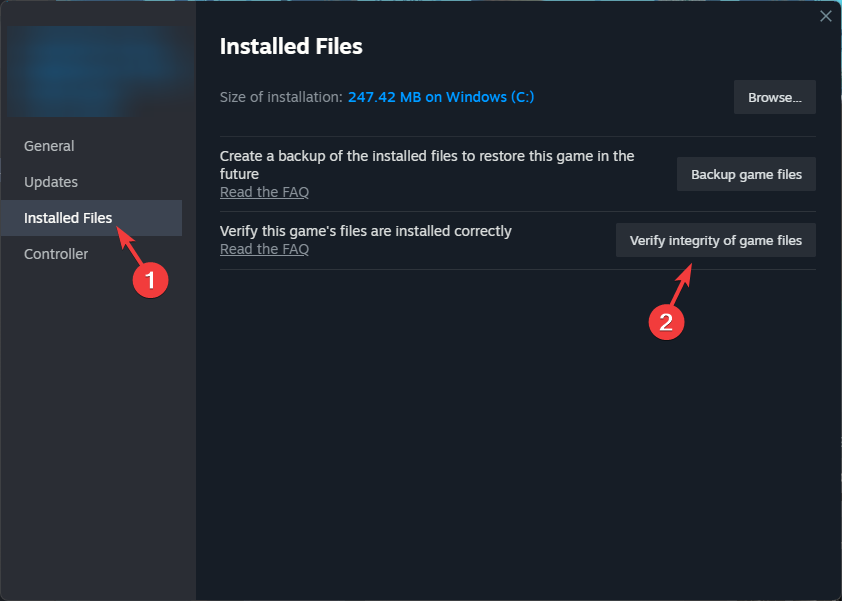Click the red callout marker numbered 1
Viewport: 842px width, 601px height.
point(150,280)
